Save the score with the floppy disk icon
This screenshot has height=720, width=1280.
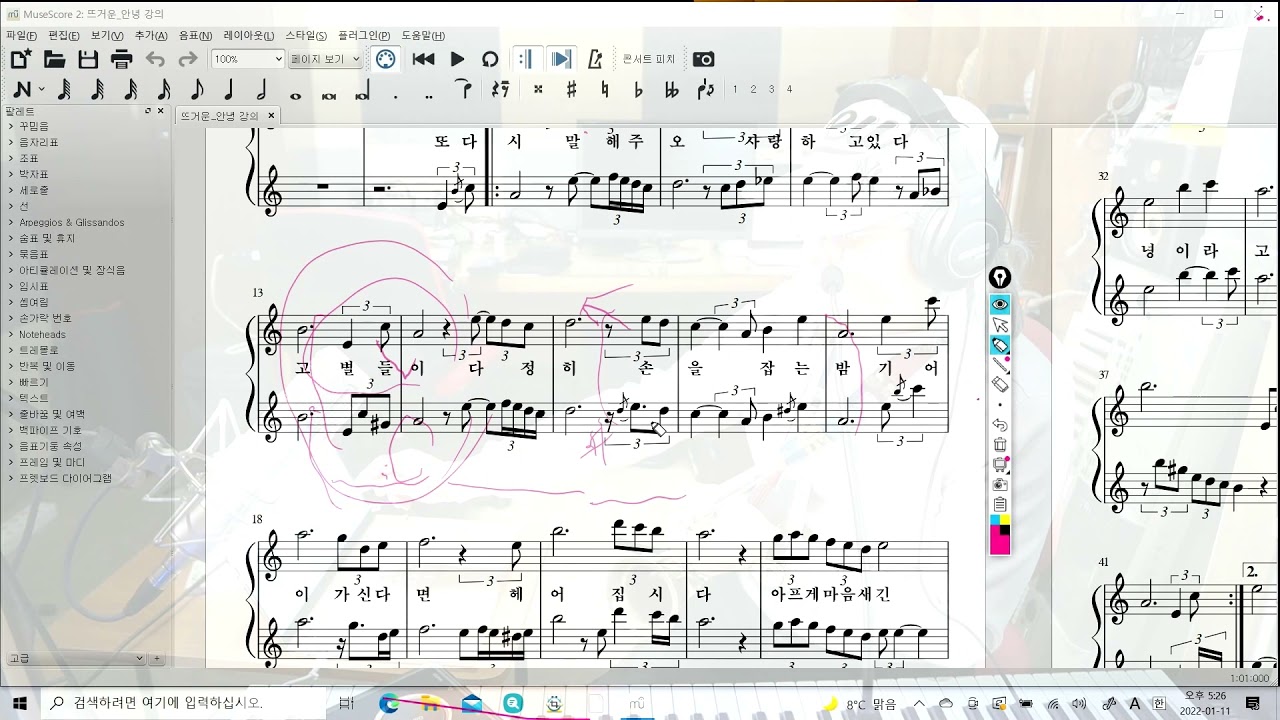(88, 59)
